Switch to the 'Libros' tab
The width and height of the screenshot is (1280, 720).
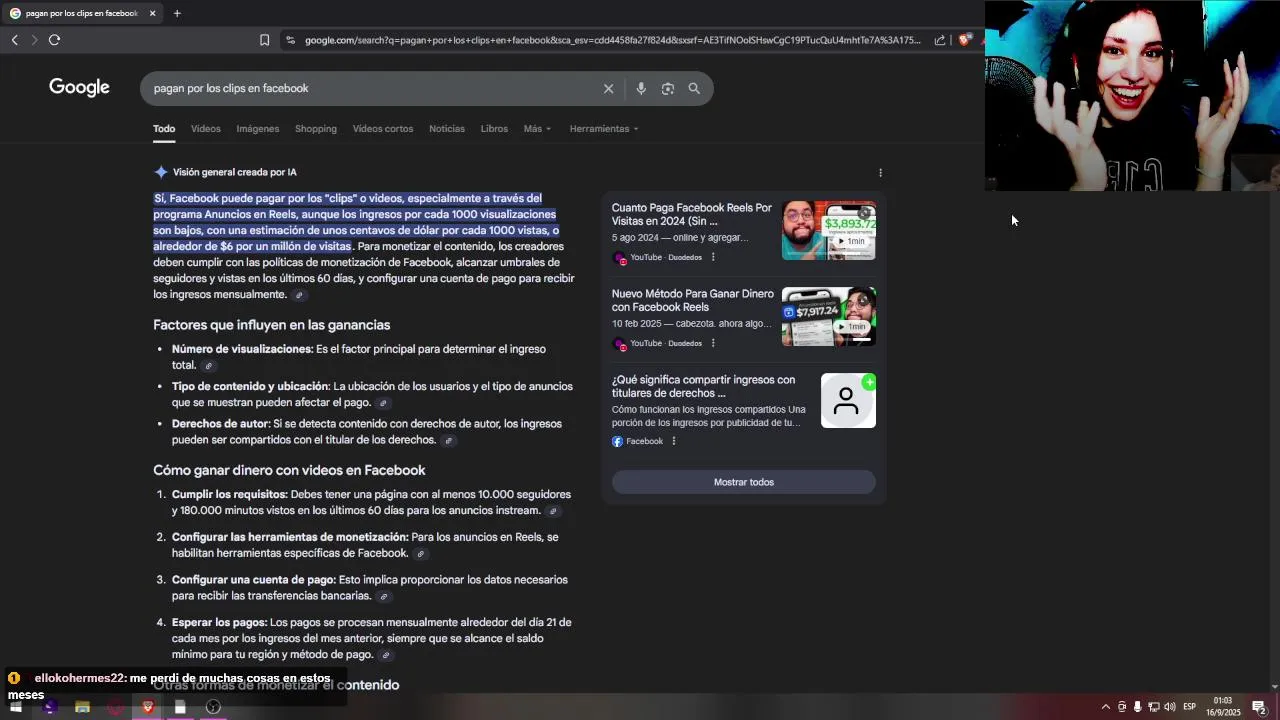pyautogui.click(x=494, y=129)
